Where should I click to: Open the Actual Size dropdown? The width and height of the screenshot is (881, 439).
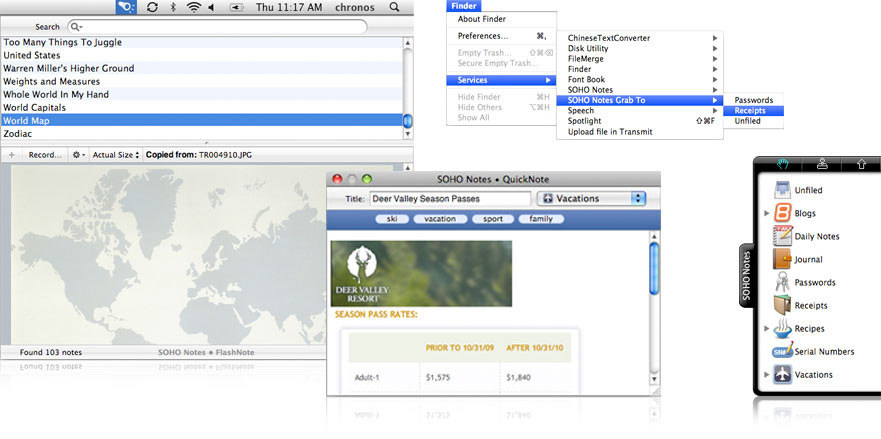[x=115, y=155]
